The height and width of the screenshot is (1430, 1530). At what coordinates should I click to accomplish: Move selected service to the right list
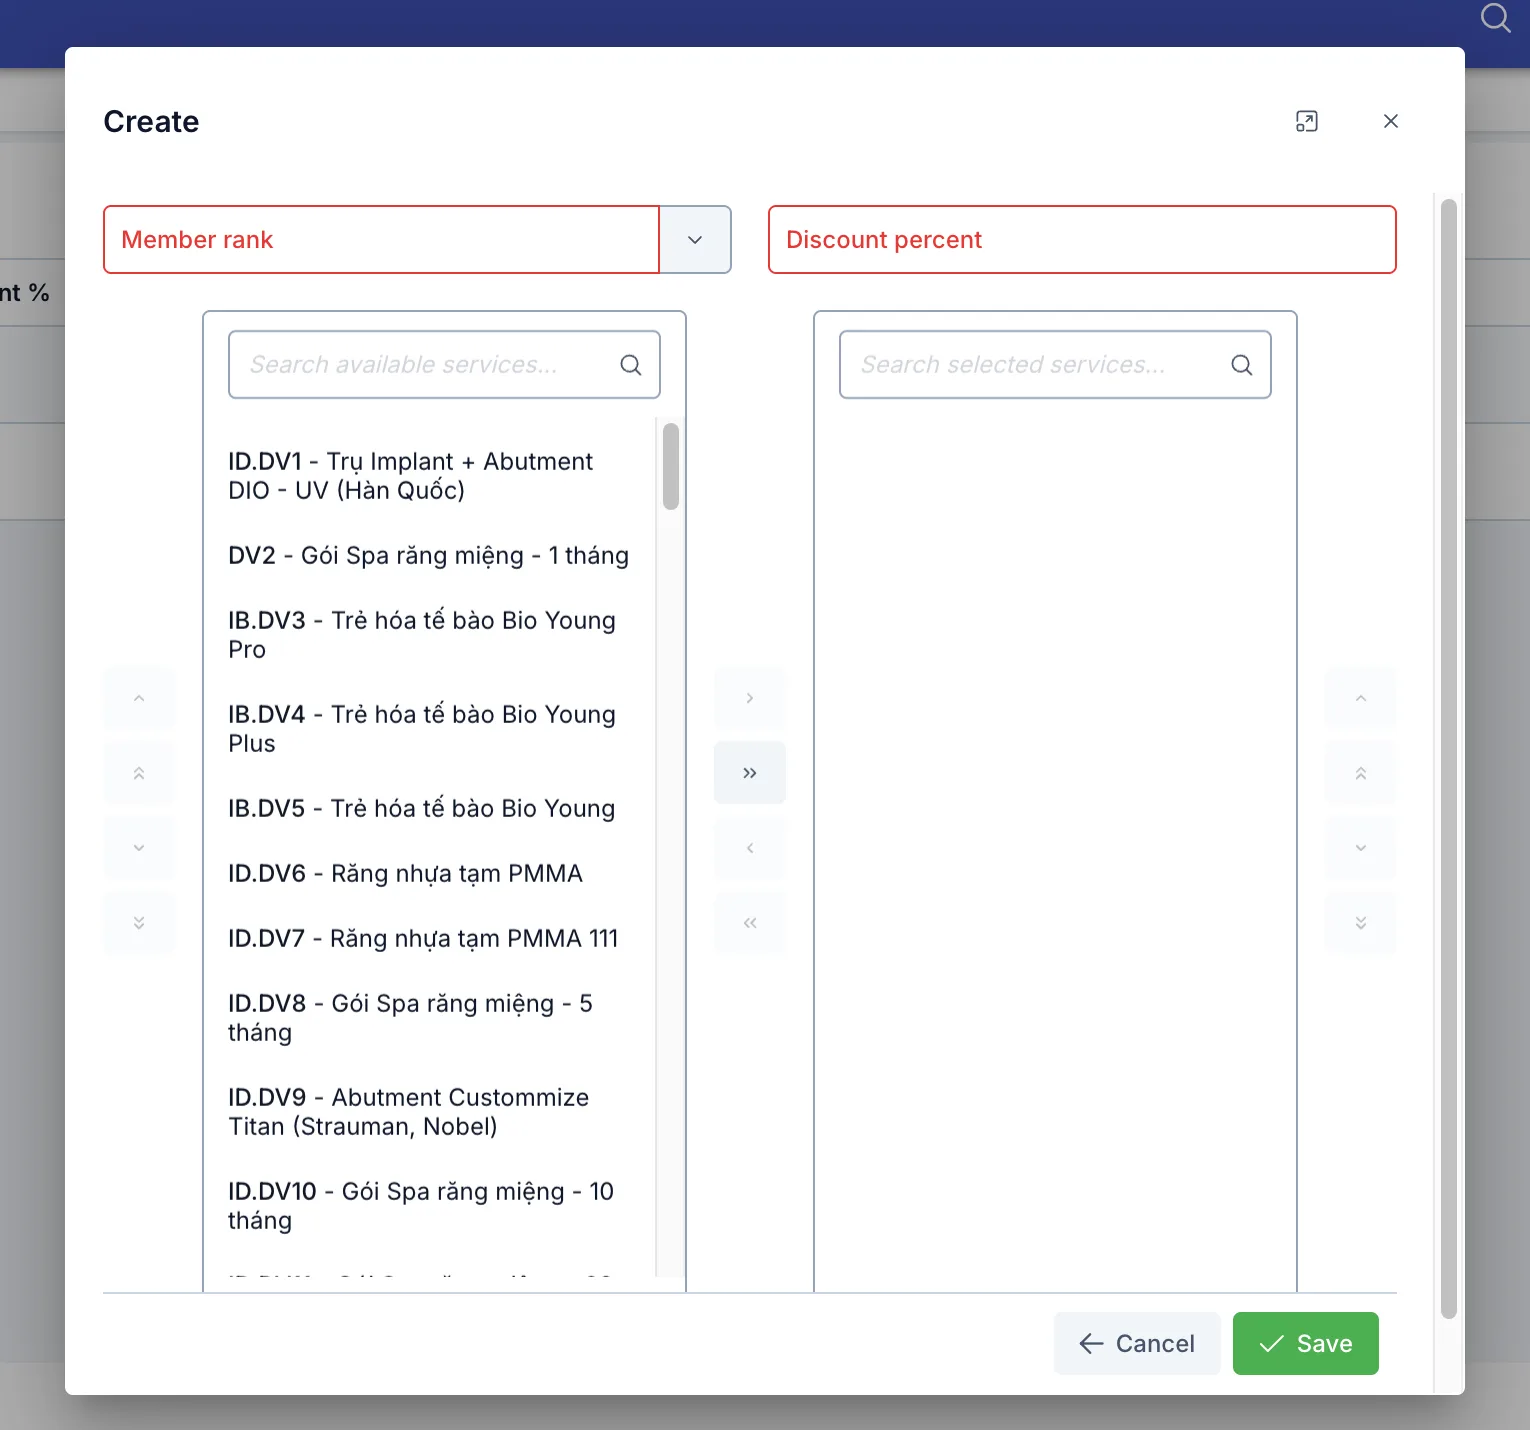(x=750, y=698)
